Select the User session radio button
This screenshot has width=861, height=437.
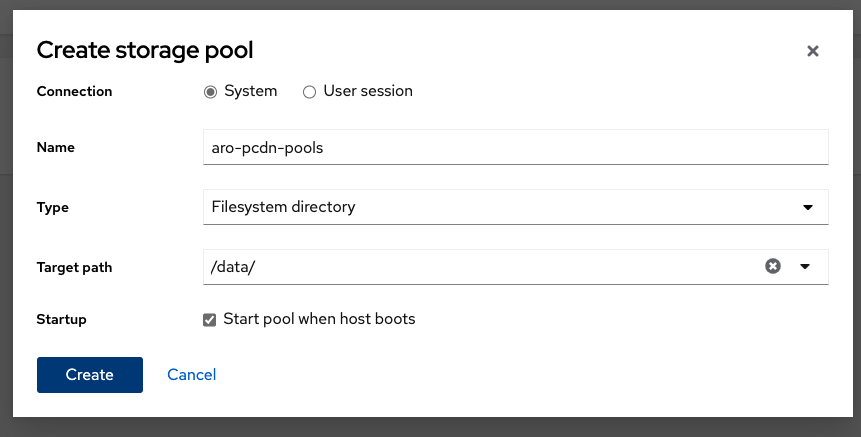tap(309, 92)
